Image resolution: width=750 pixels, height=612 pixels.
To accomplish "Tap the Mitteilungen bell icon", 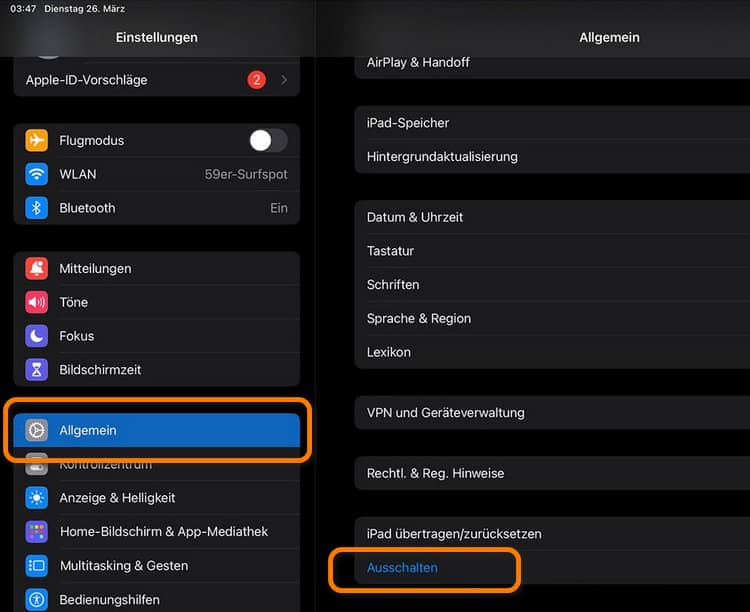I will 36,268.
